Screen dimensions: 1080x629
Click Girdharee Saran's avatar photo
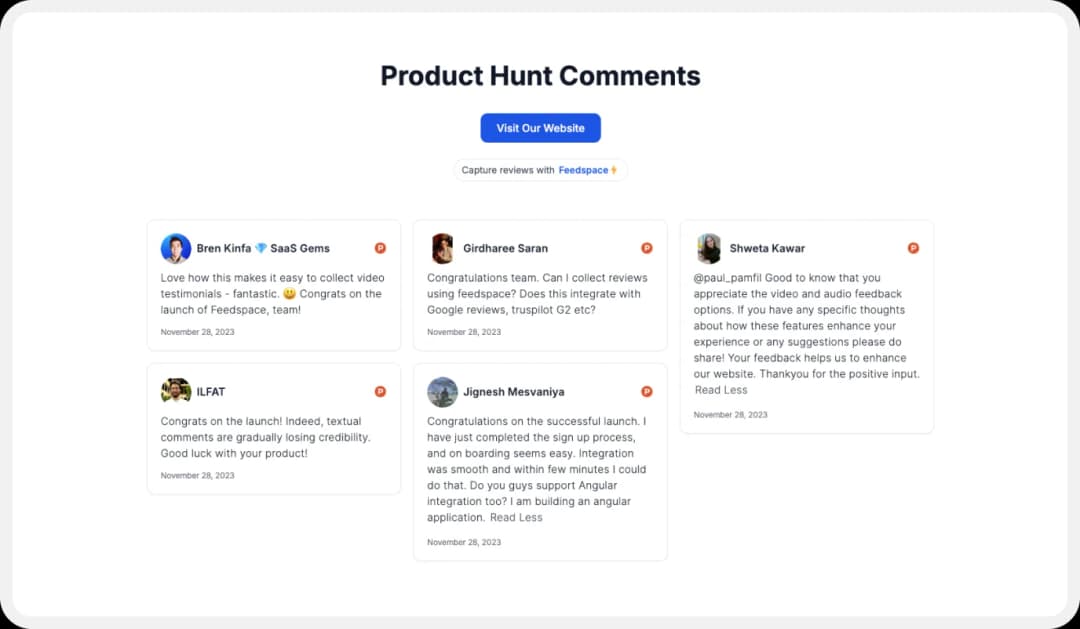click(442, 247)
